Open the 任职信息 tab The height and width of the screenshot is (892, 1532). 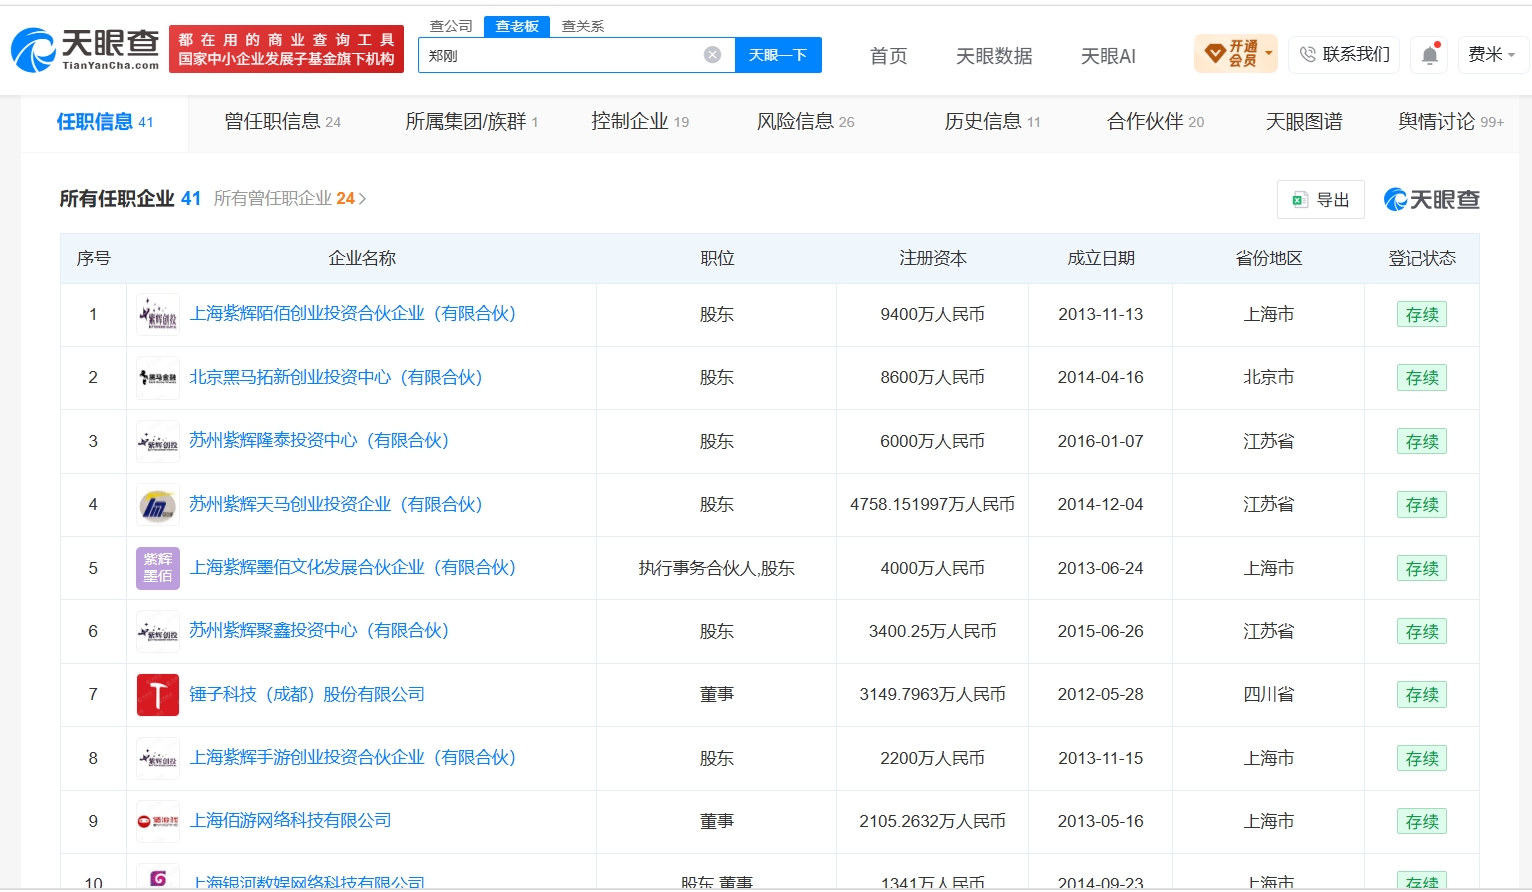click(104, 122)
